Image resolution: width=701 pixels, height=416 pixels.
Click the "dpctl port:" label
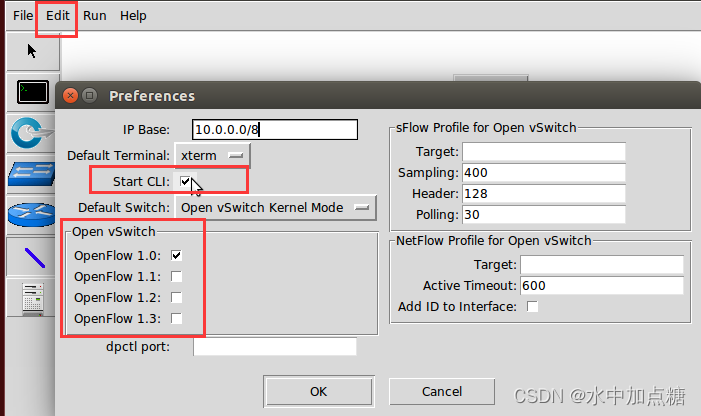(138, 347)
